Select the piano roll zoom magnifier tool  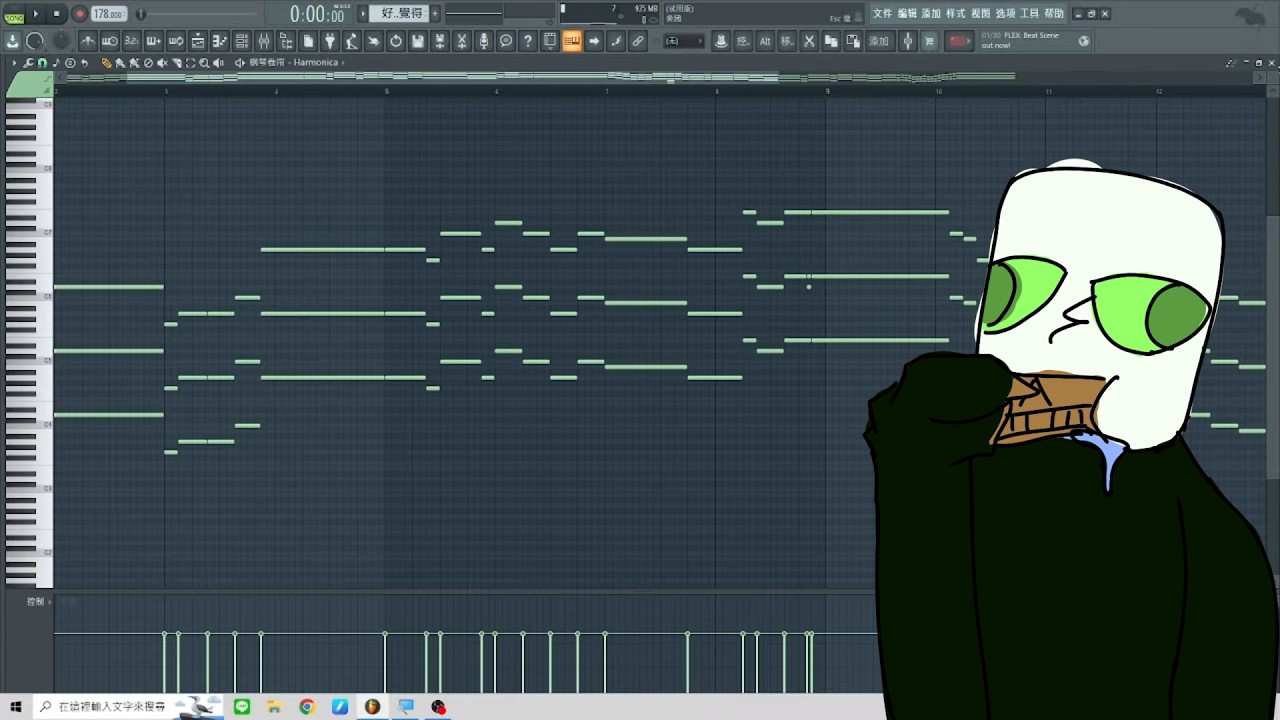(204, 63)
